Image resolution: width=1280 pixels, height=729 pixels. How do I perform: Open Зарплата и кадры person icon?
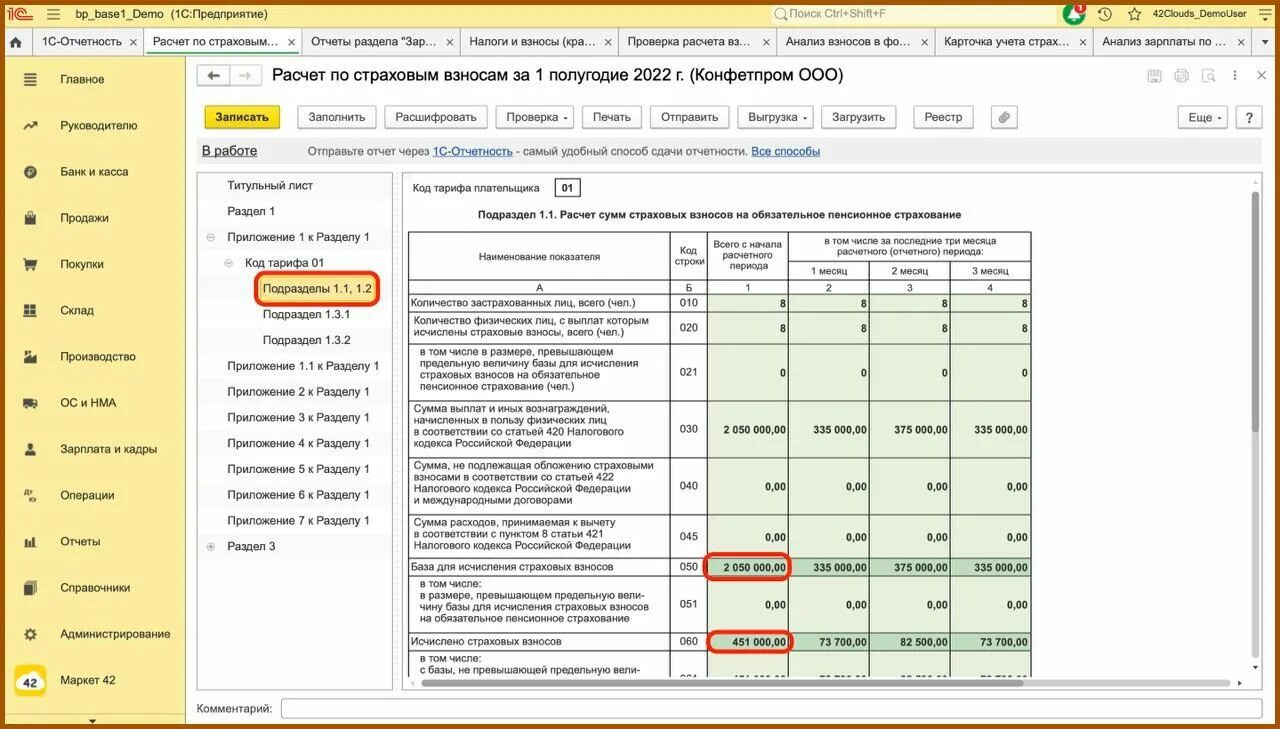[30, 450]
